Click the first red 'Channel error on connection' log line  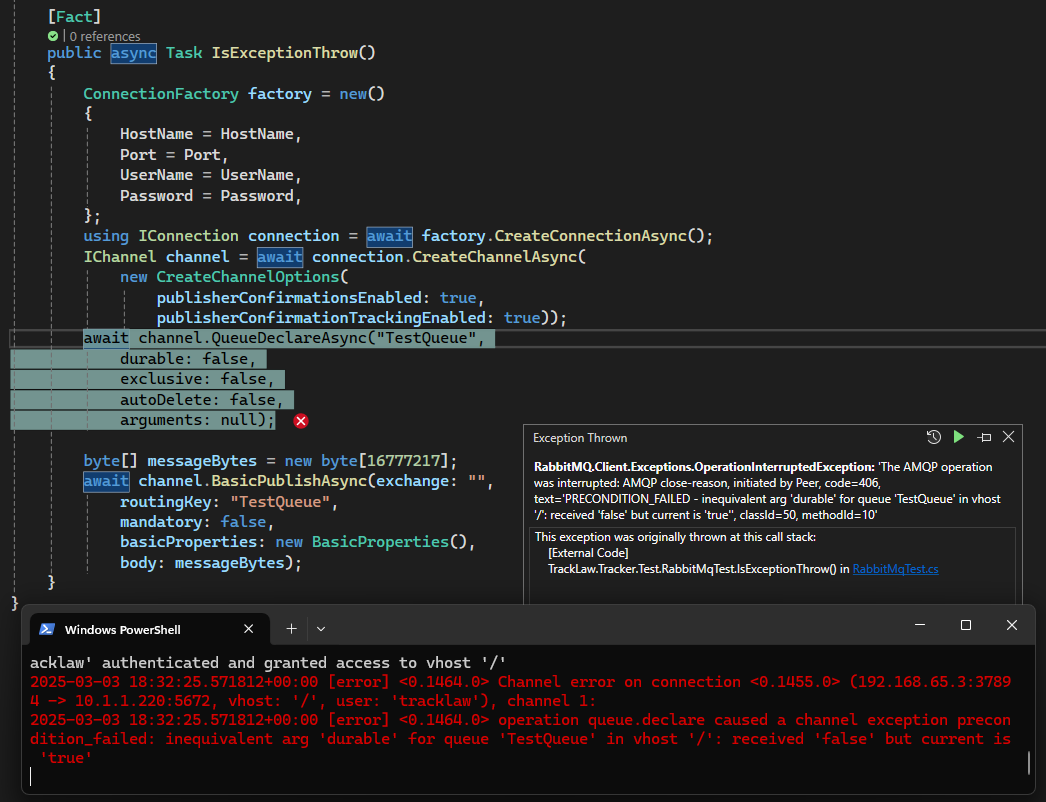click(520, 691)
